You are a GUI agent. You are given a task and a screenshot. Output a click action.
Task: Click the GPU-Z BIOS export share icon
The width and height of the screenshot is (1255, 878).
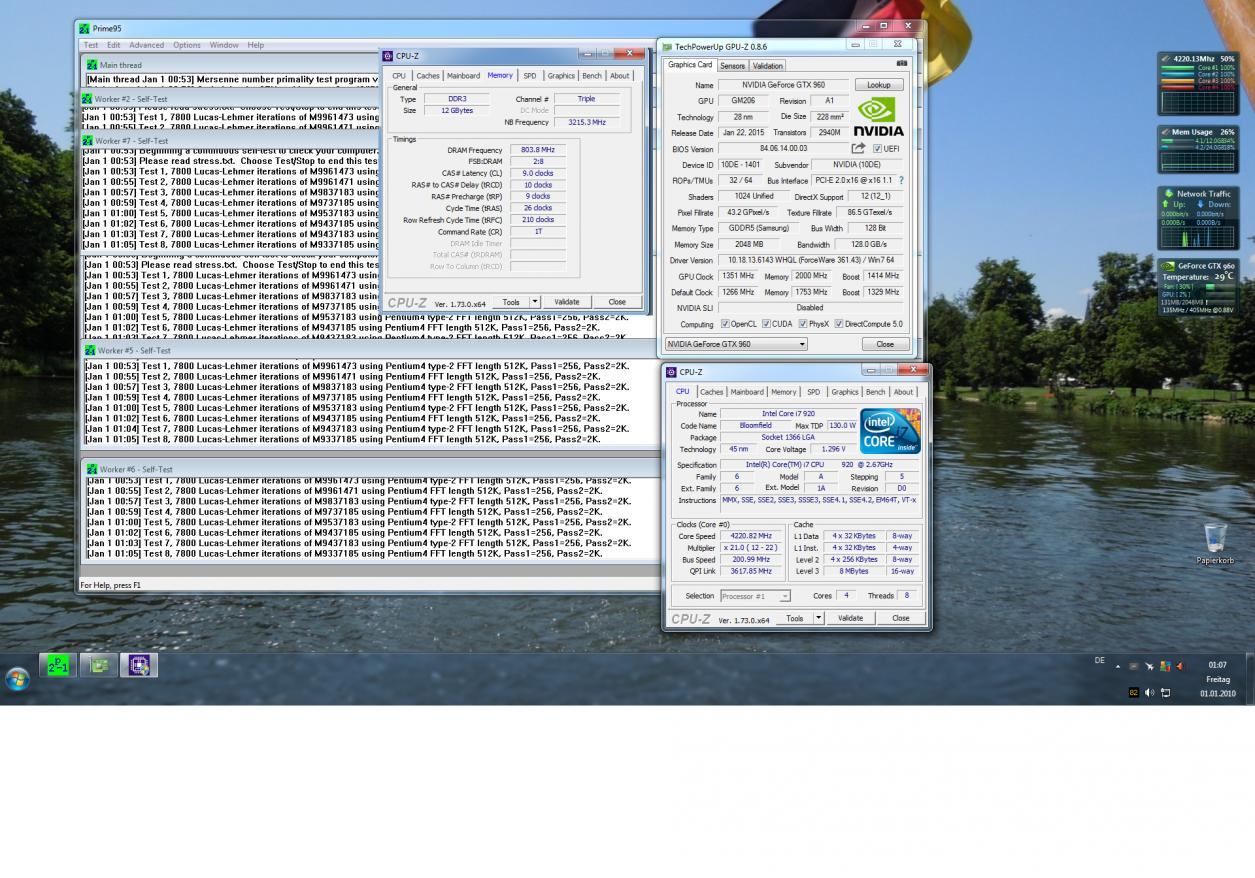(x=857, y=149)
